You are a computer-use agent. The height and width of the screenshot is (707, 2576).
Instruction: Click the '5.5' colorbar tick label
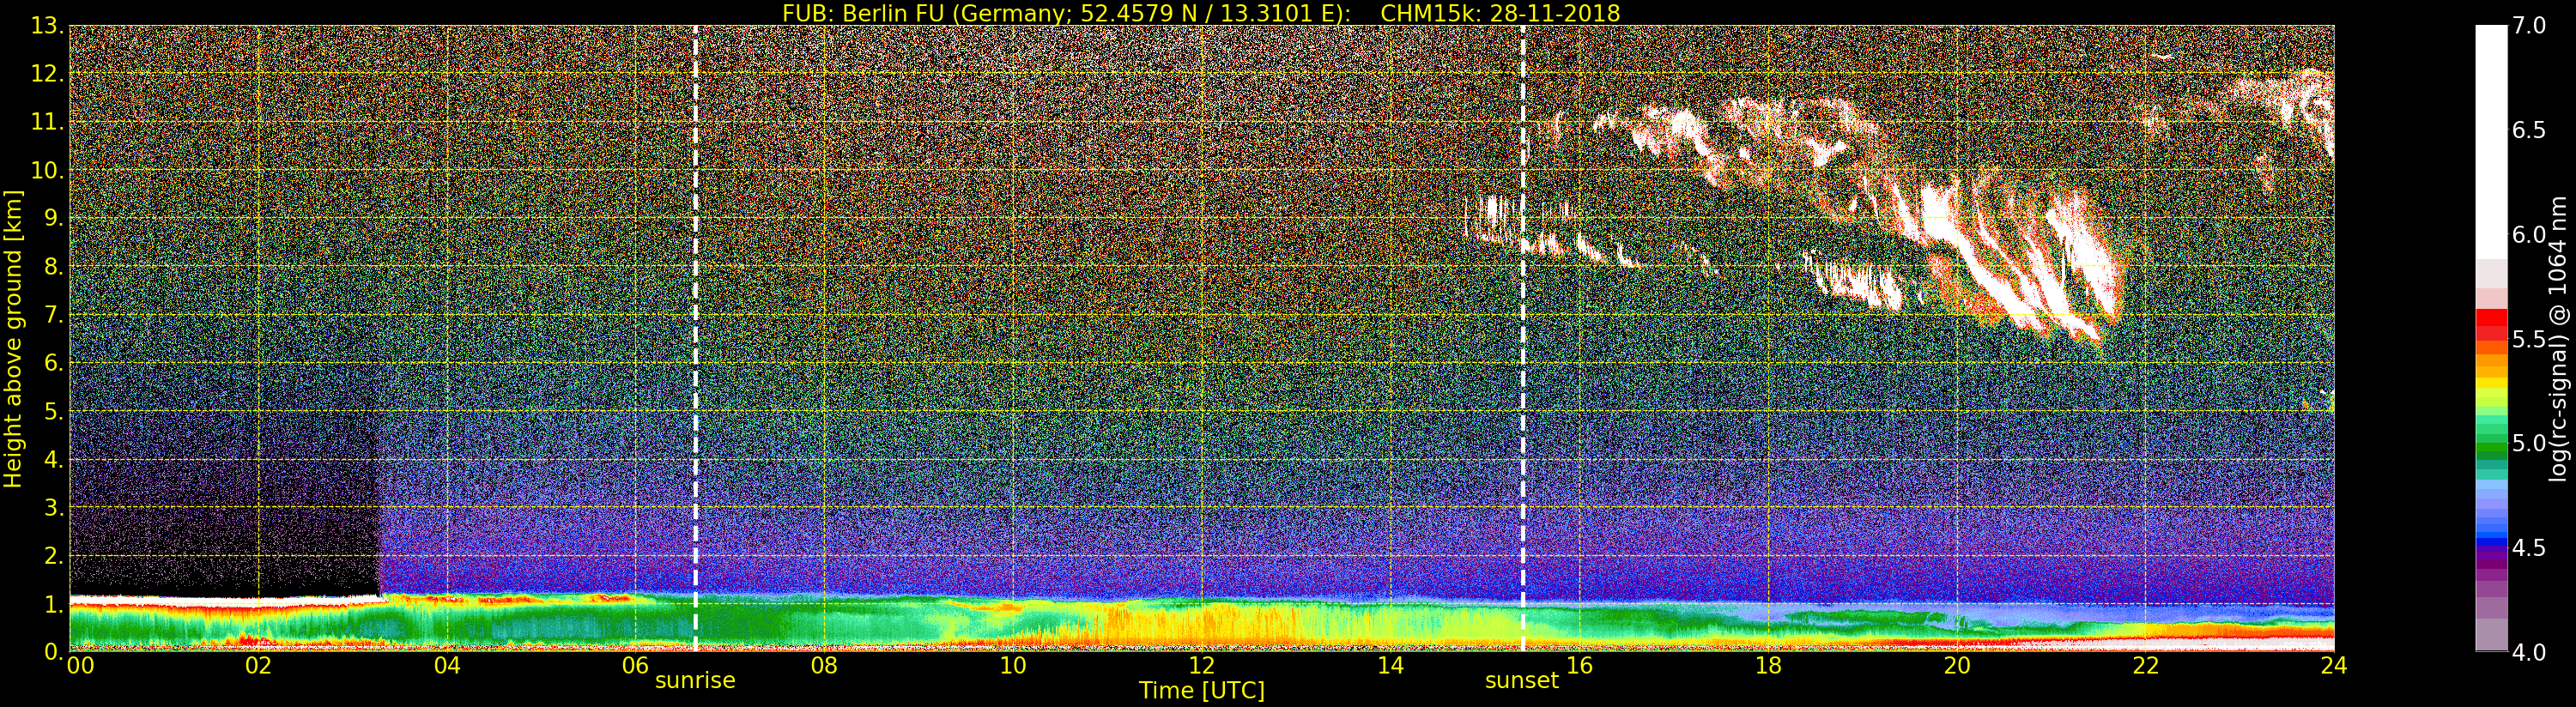pyautogui.click(x=2530, y=339)
